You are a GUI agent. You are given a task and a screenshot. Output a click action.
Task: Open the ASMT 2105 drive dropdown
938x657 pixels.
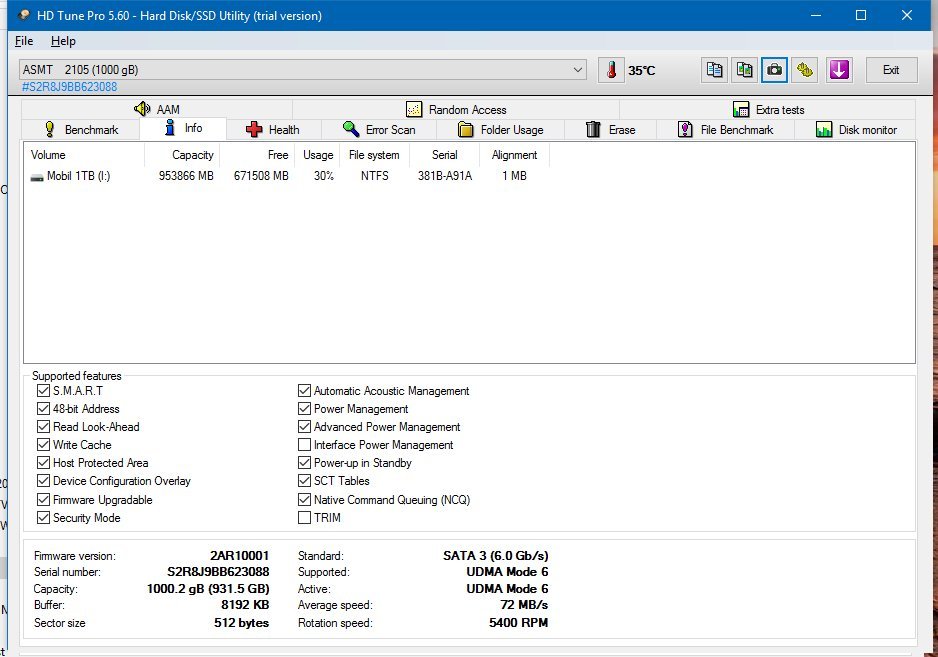[x=303, y=70]
